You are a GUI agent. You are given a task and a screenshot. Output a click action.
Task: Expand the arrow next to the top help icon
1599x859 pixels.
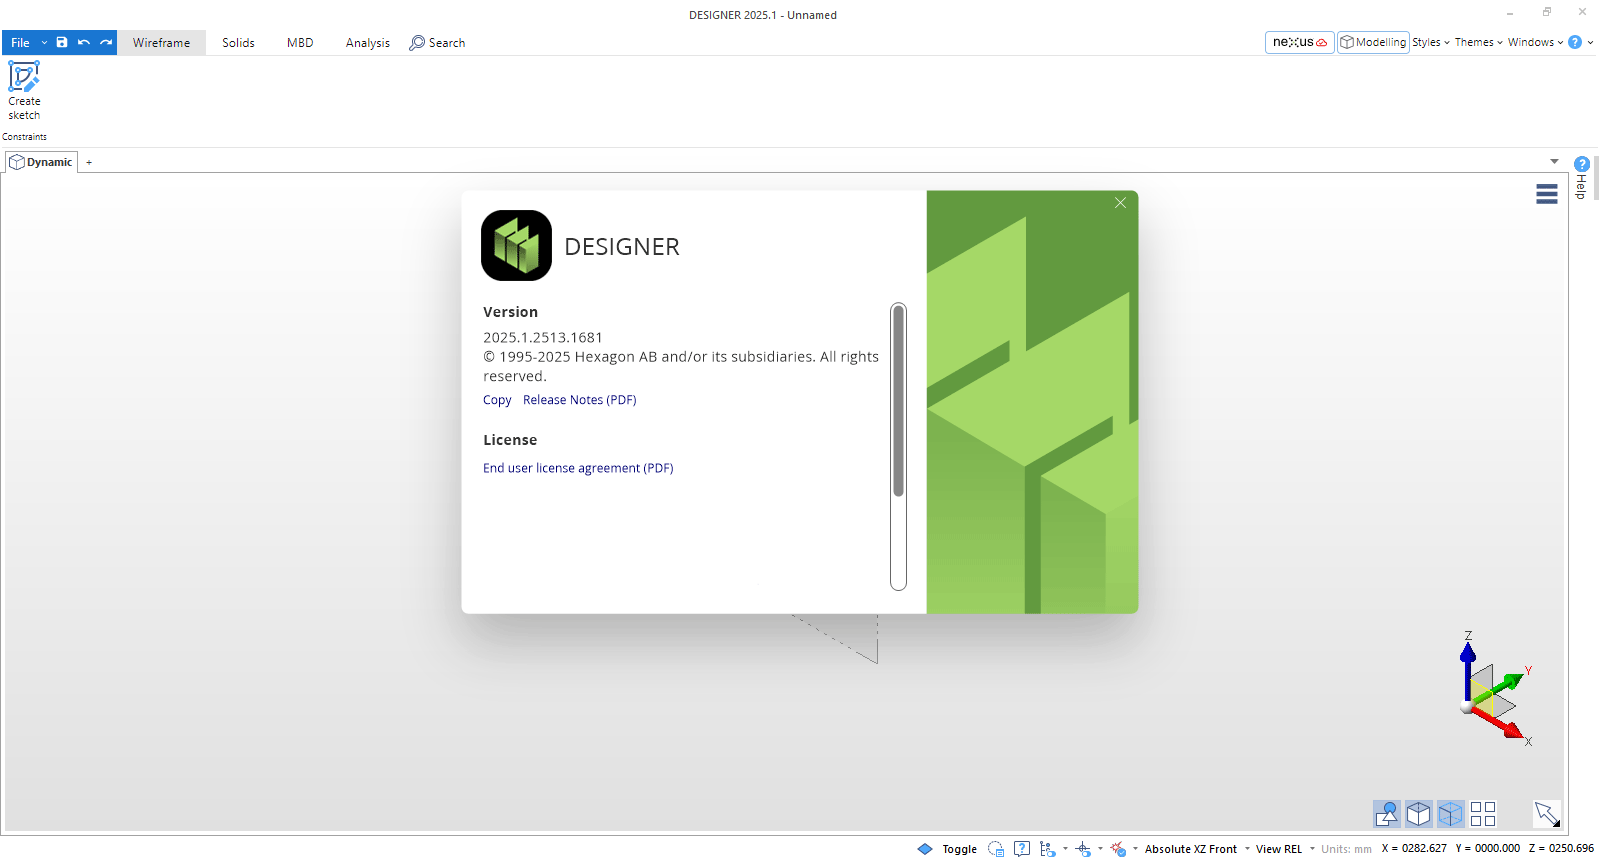pos(1590,42)
